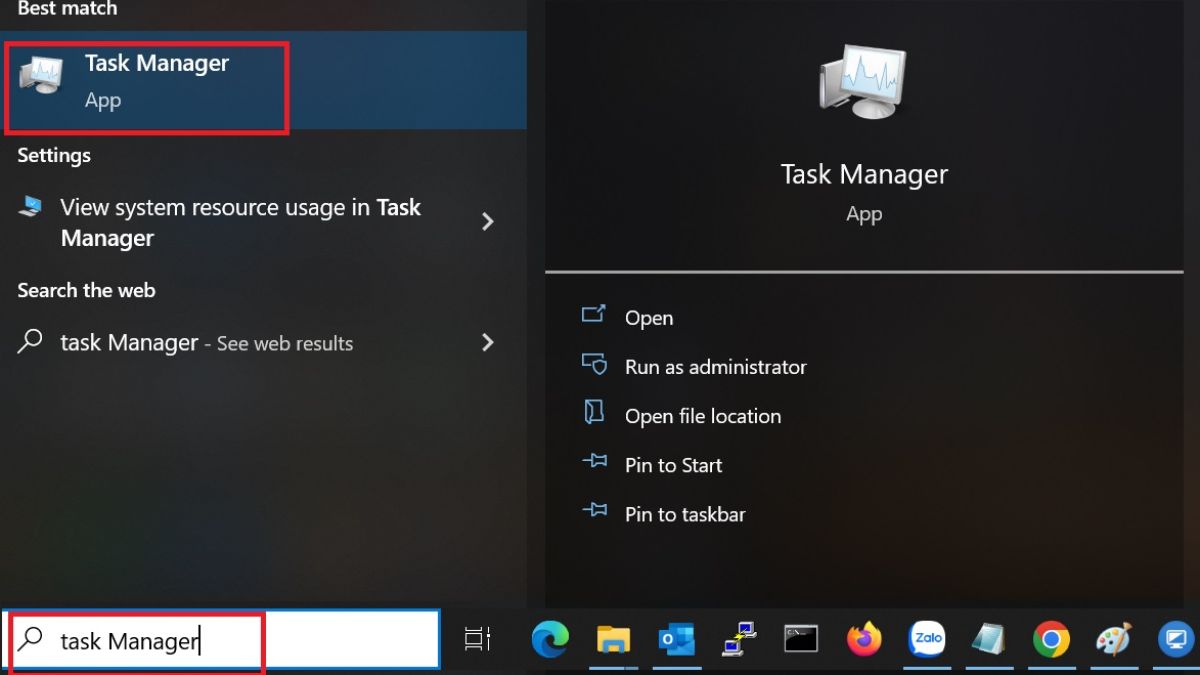
Task: Open Notepad from the taskbar
Action: point(990,638)
